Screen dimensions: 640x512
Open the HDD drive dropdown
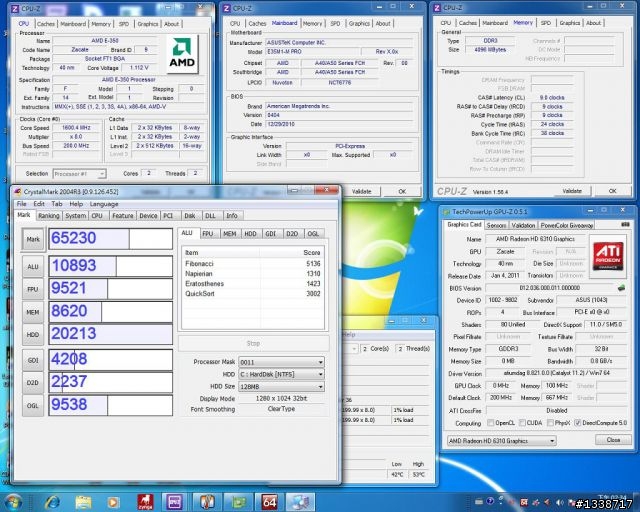point(282,374)
